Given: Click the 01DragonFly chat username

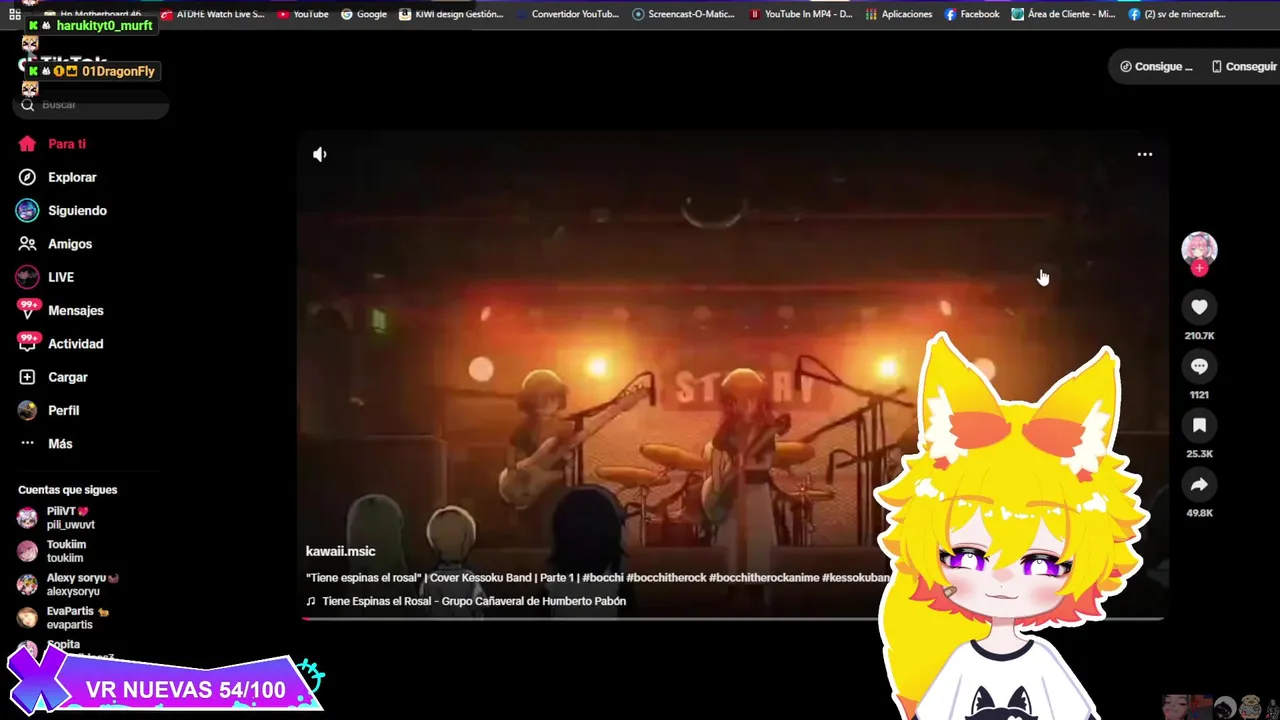Looking at the screenshot, I should (118, 71).
